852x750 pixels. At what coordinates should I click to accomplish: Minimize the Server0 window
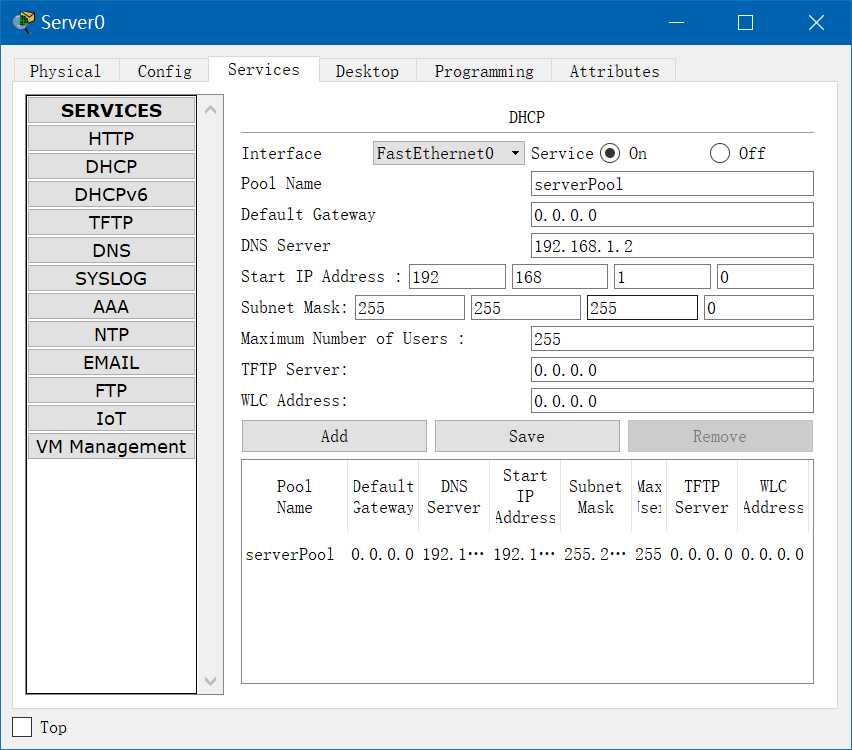(676, 22)
